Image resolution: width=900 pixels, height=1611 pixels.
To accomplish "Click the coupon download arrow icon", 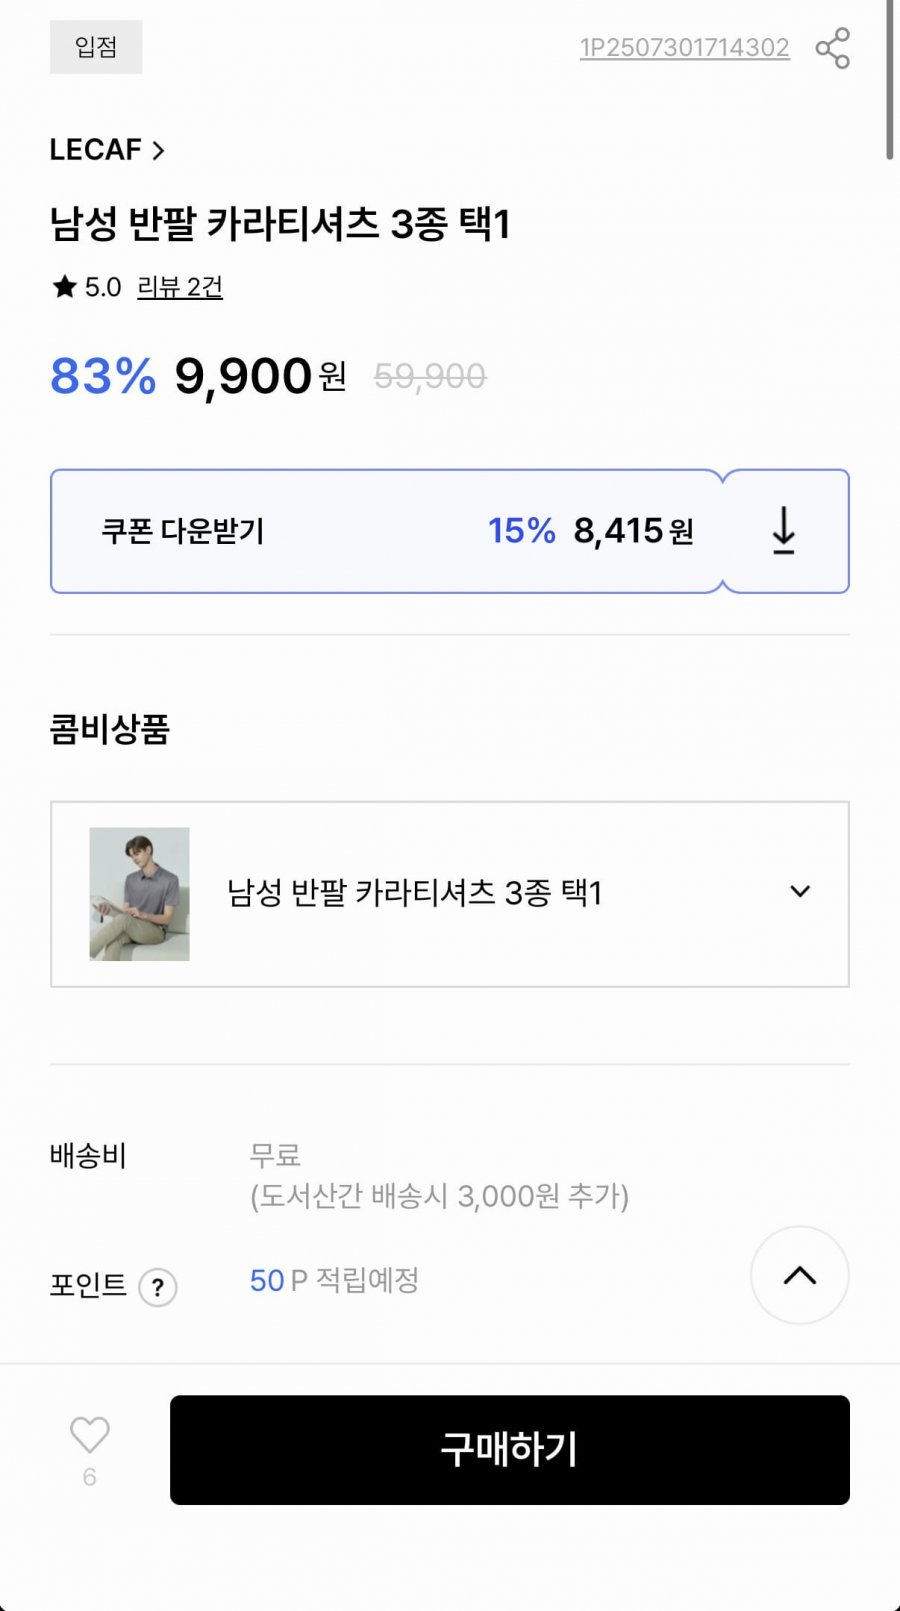I will click(x=784, y=531).
